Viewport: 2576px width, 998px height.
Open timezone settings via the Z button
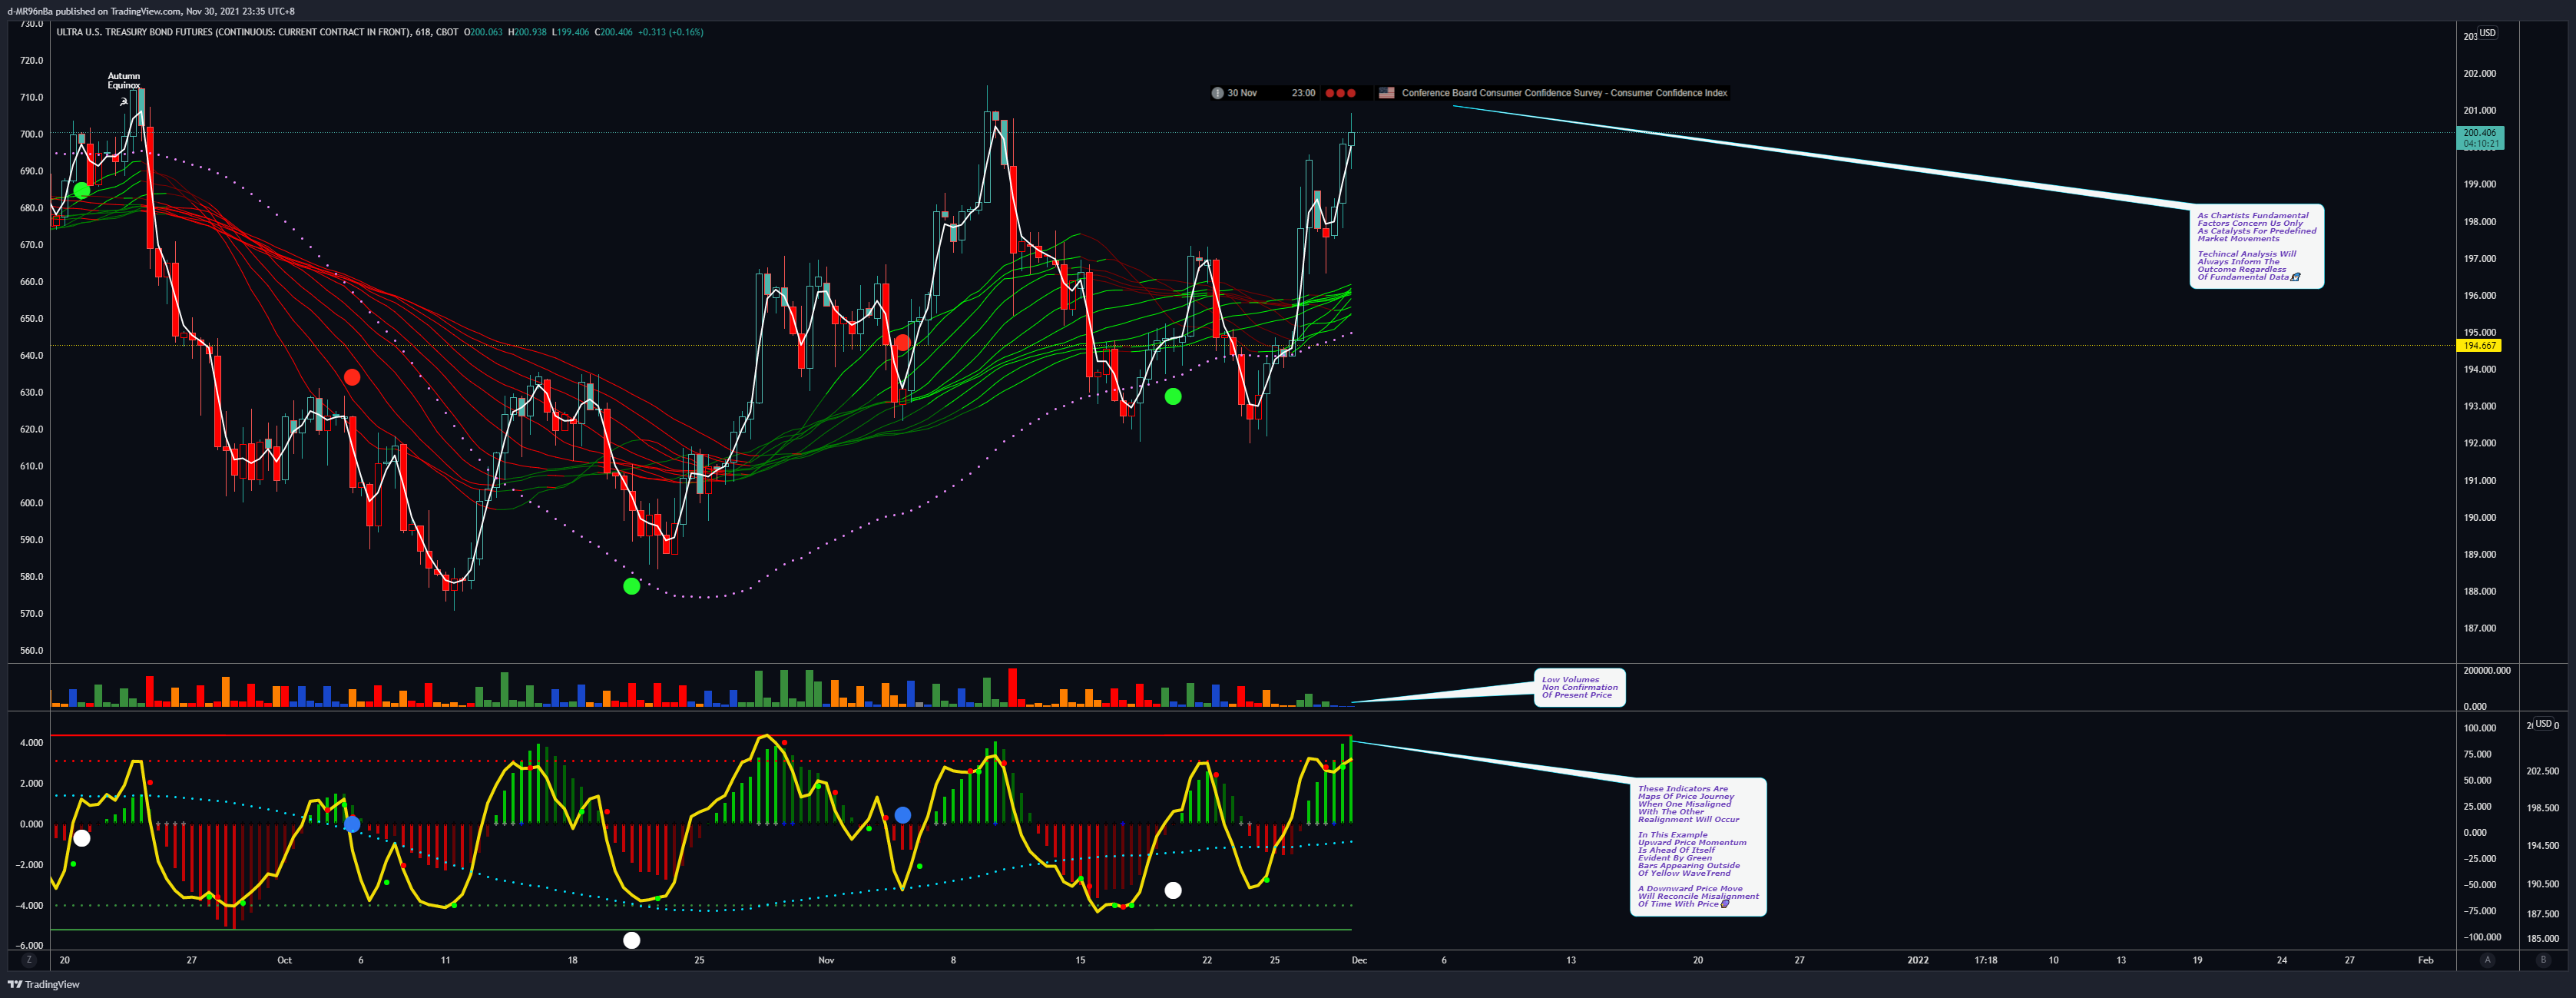point(29,960)
